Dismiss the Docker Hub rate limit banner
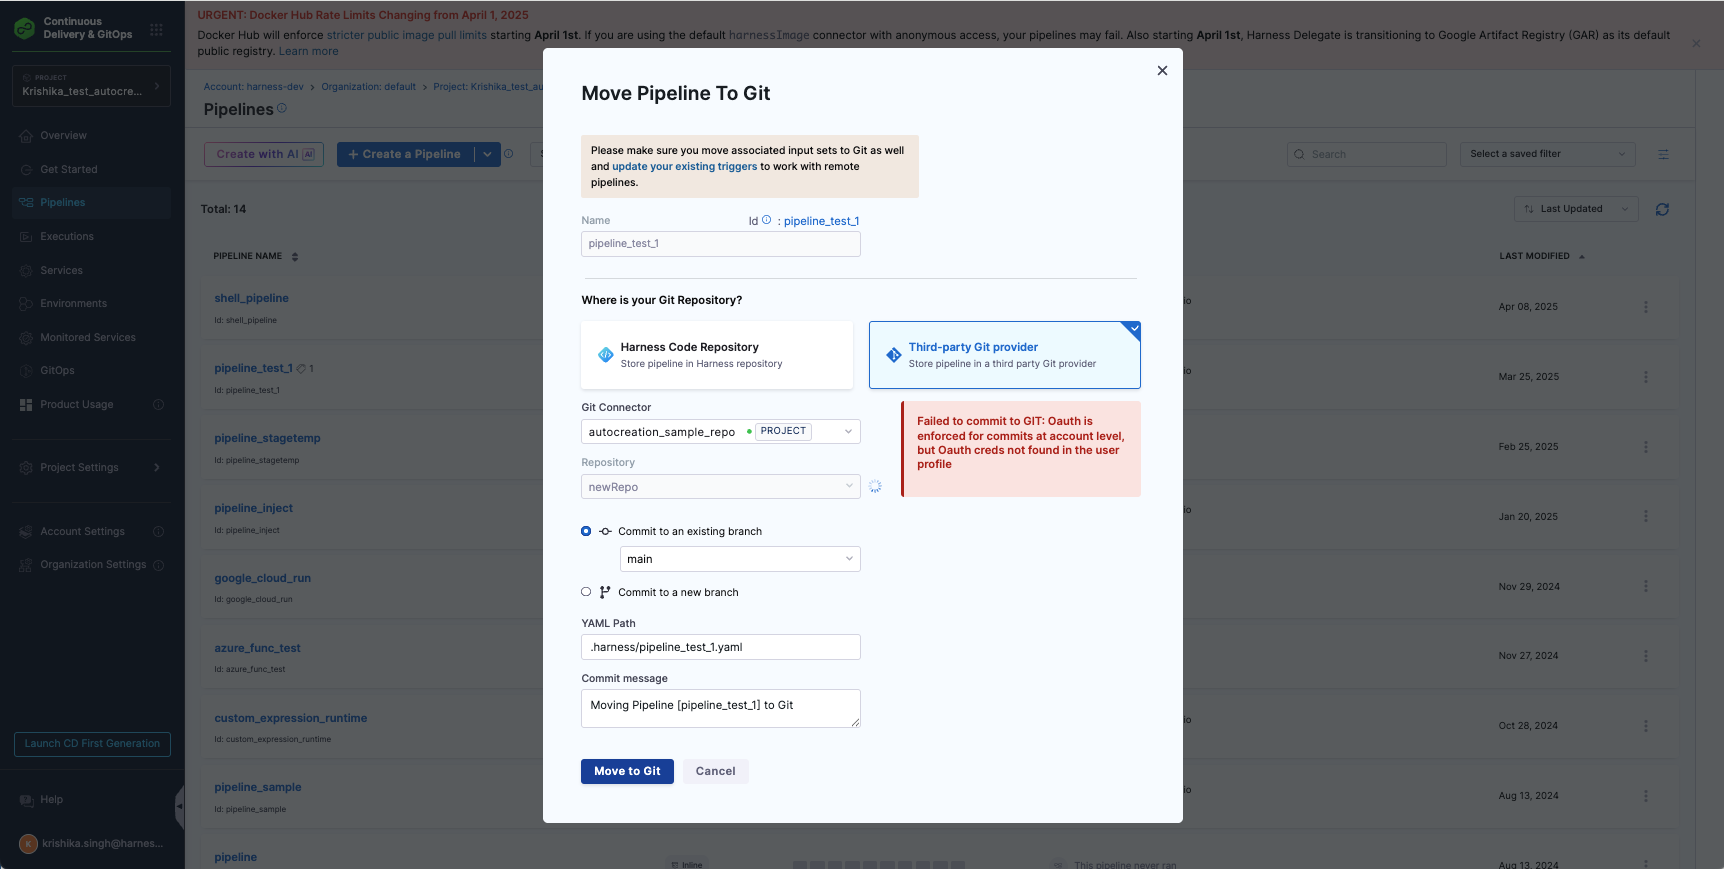 pos(1696,43)
